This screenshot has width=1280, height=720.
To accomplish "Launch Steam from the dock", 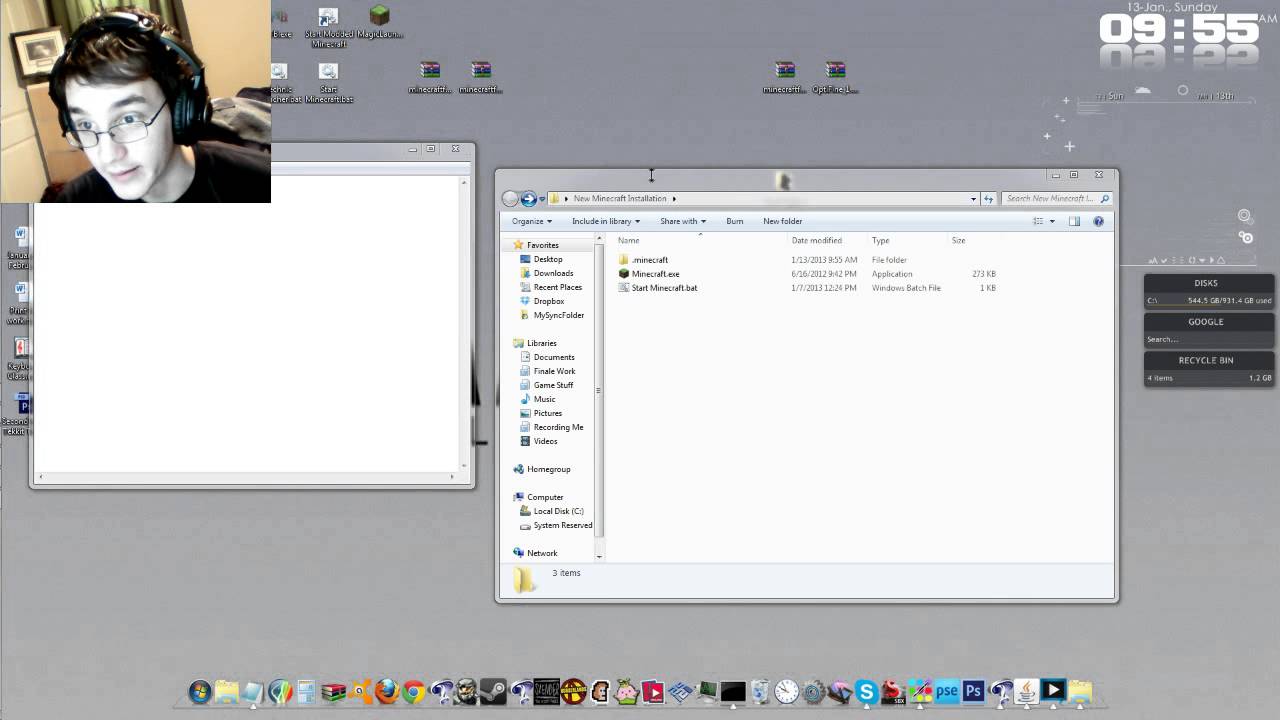I will tap(493, 692).
